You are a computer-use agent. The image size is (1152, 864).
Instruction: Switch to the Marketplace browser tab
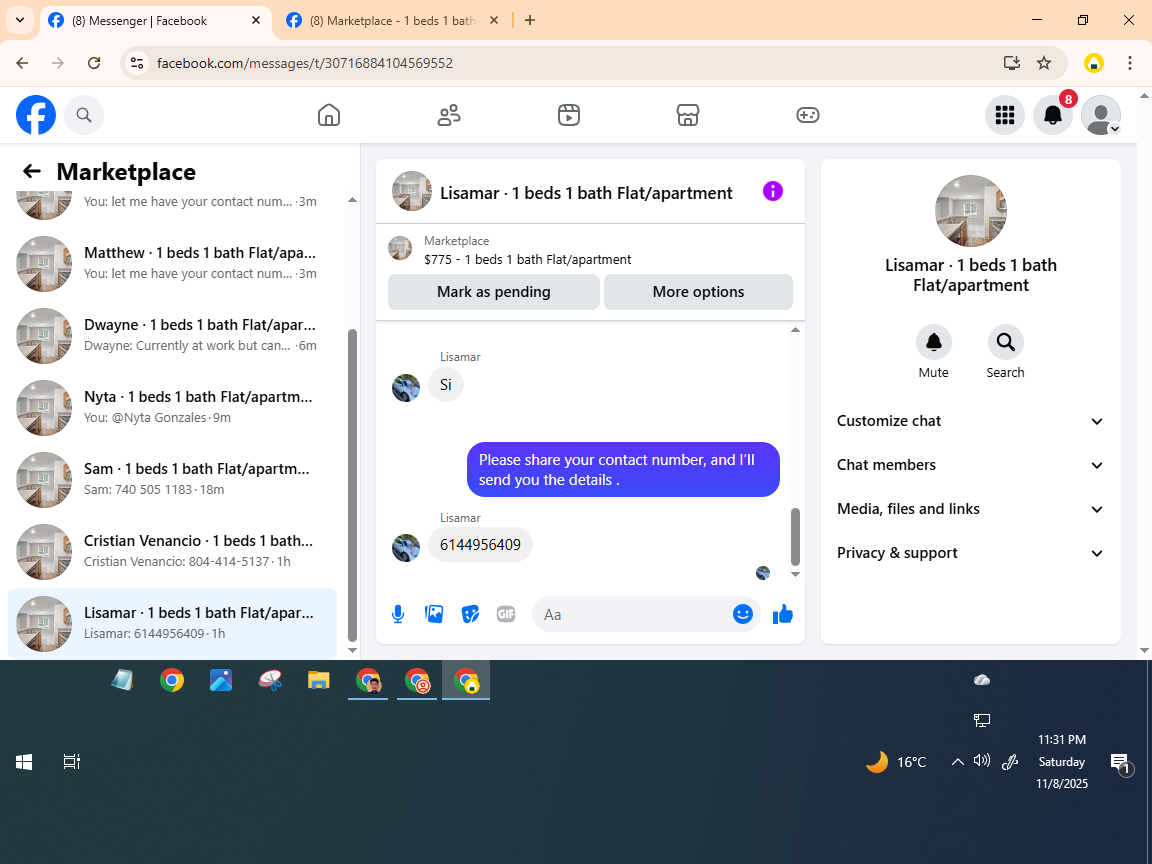392,21
